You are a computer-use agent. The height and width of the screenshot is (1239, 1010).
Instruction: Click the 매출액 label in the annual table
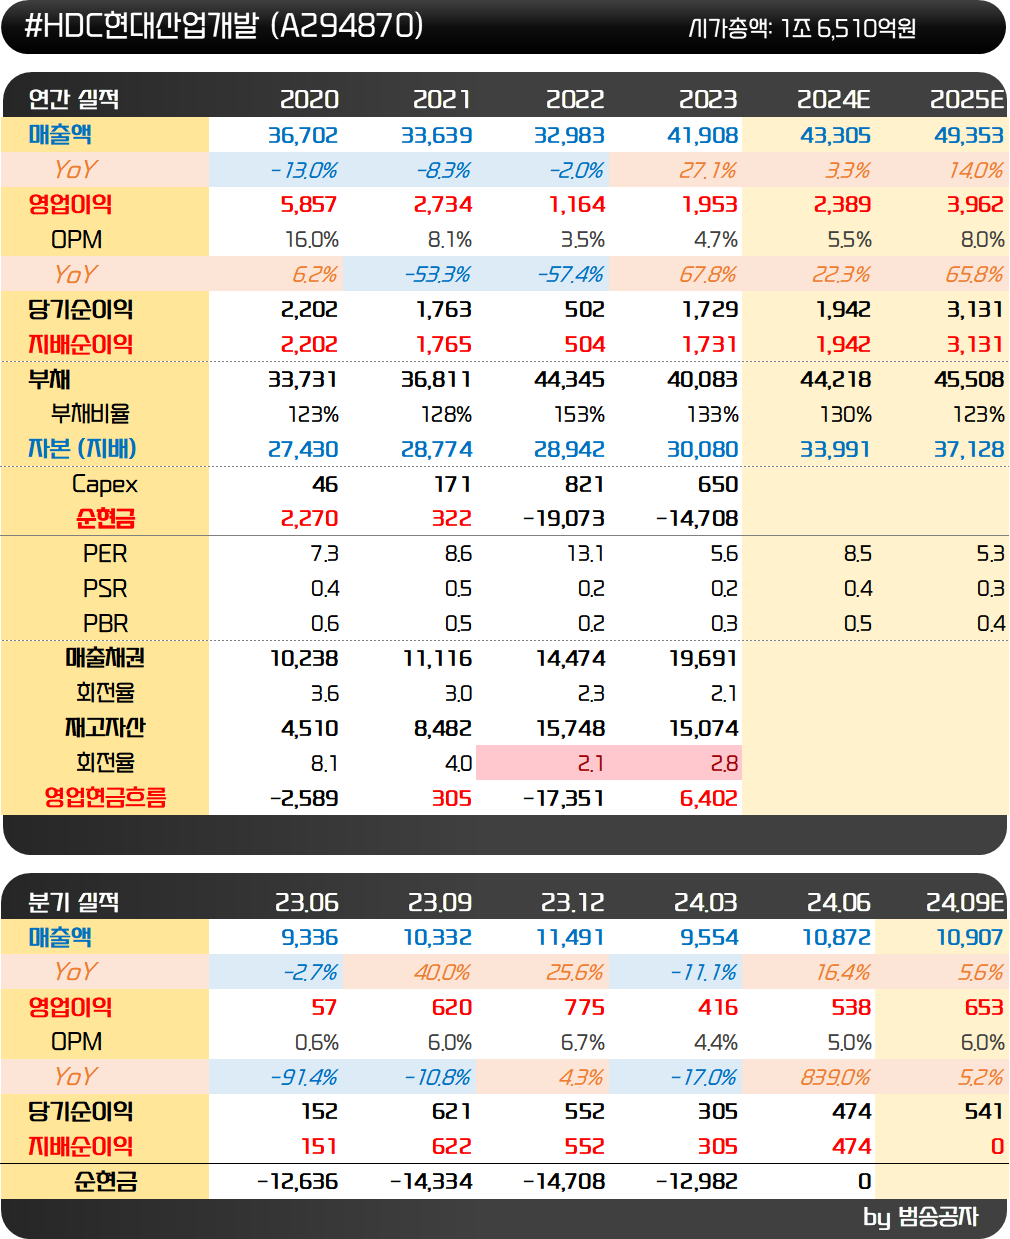click(x=60, y=134)
